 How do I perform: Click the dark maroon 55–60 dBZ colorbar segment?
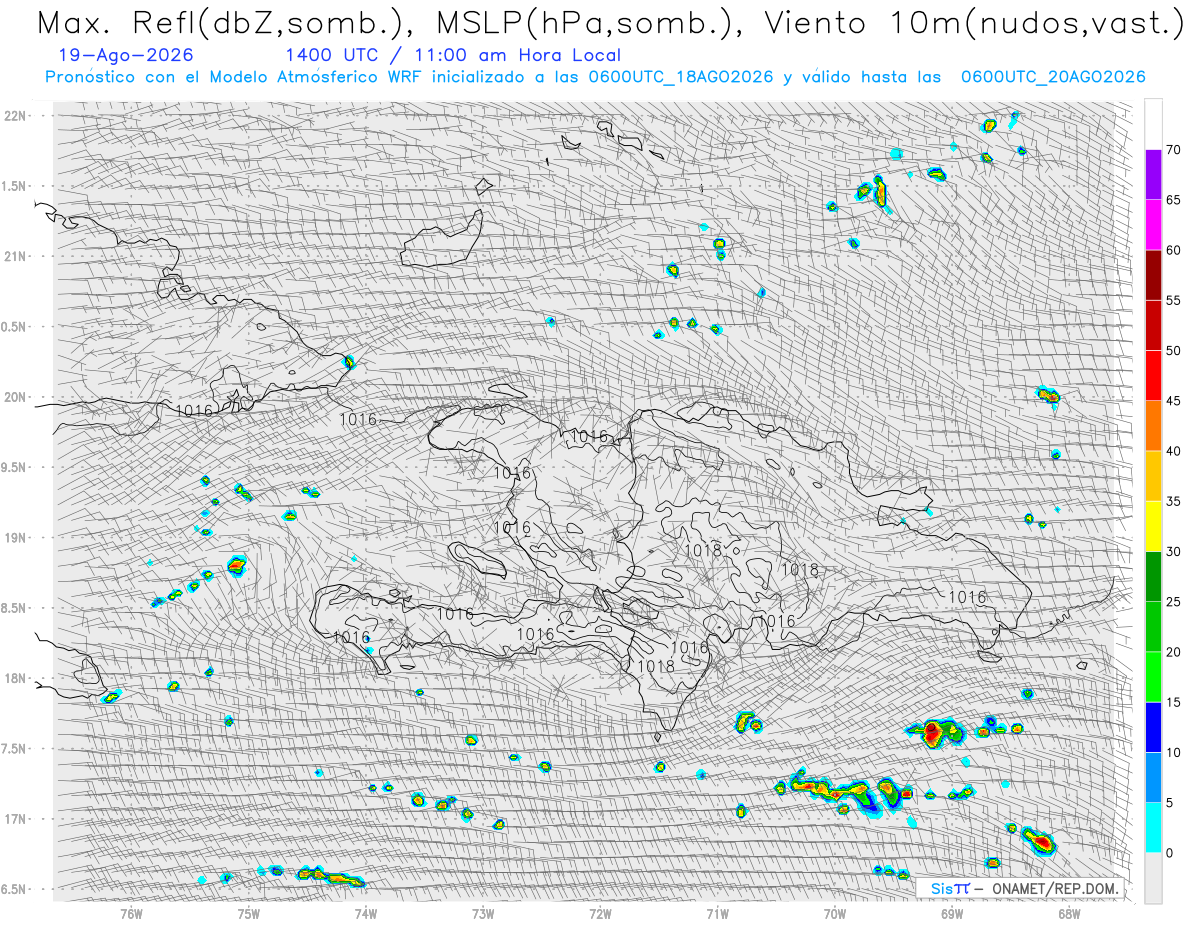point(1153,276)
